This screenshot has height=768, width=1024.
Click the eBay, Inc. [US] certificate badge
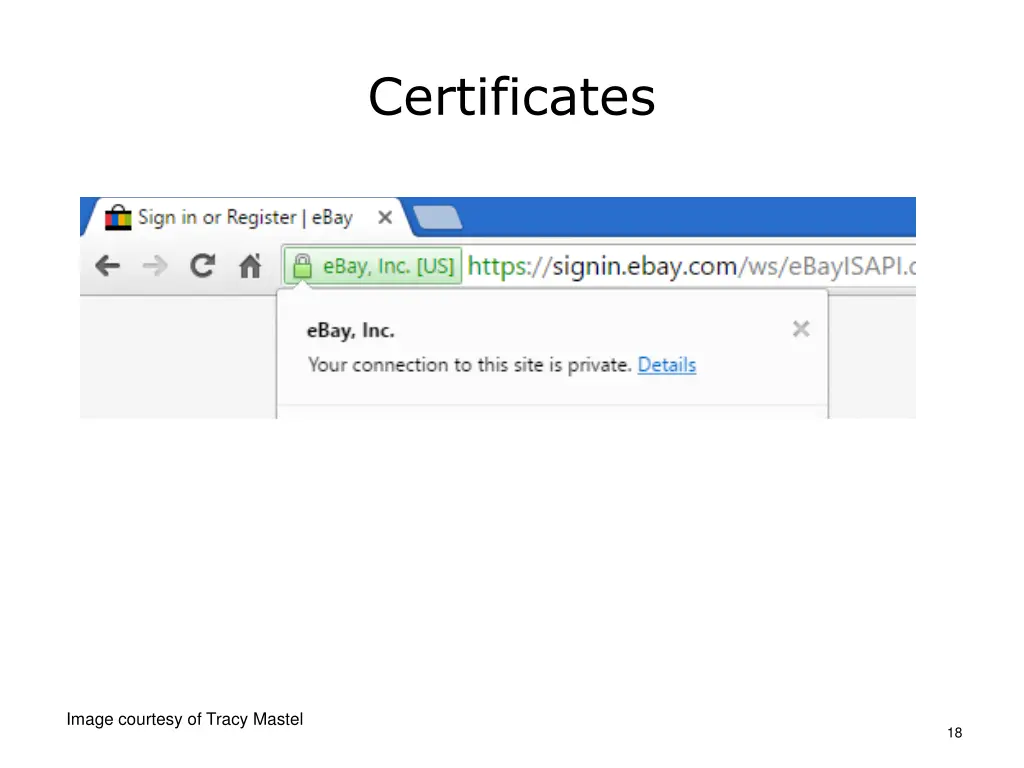(373, 266)
